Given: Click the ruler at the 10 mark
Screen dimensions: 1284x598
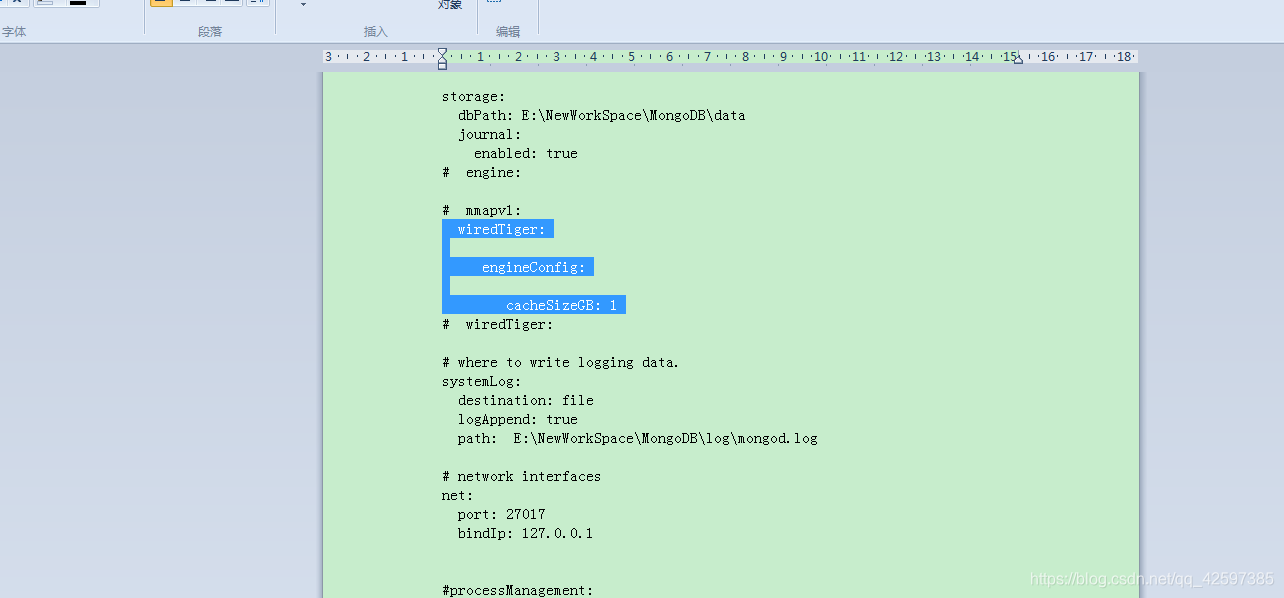Looking at the screenshot, I should point(821,57).
